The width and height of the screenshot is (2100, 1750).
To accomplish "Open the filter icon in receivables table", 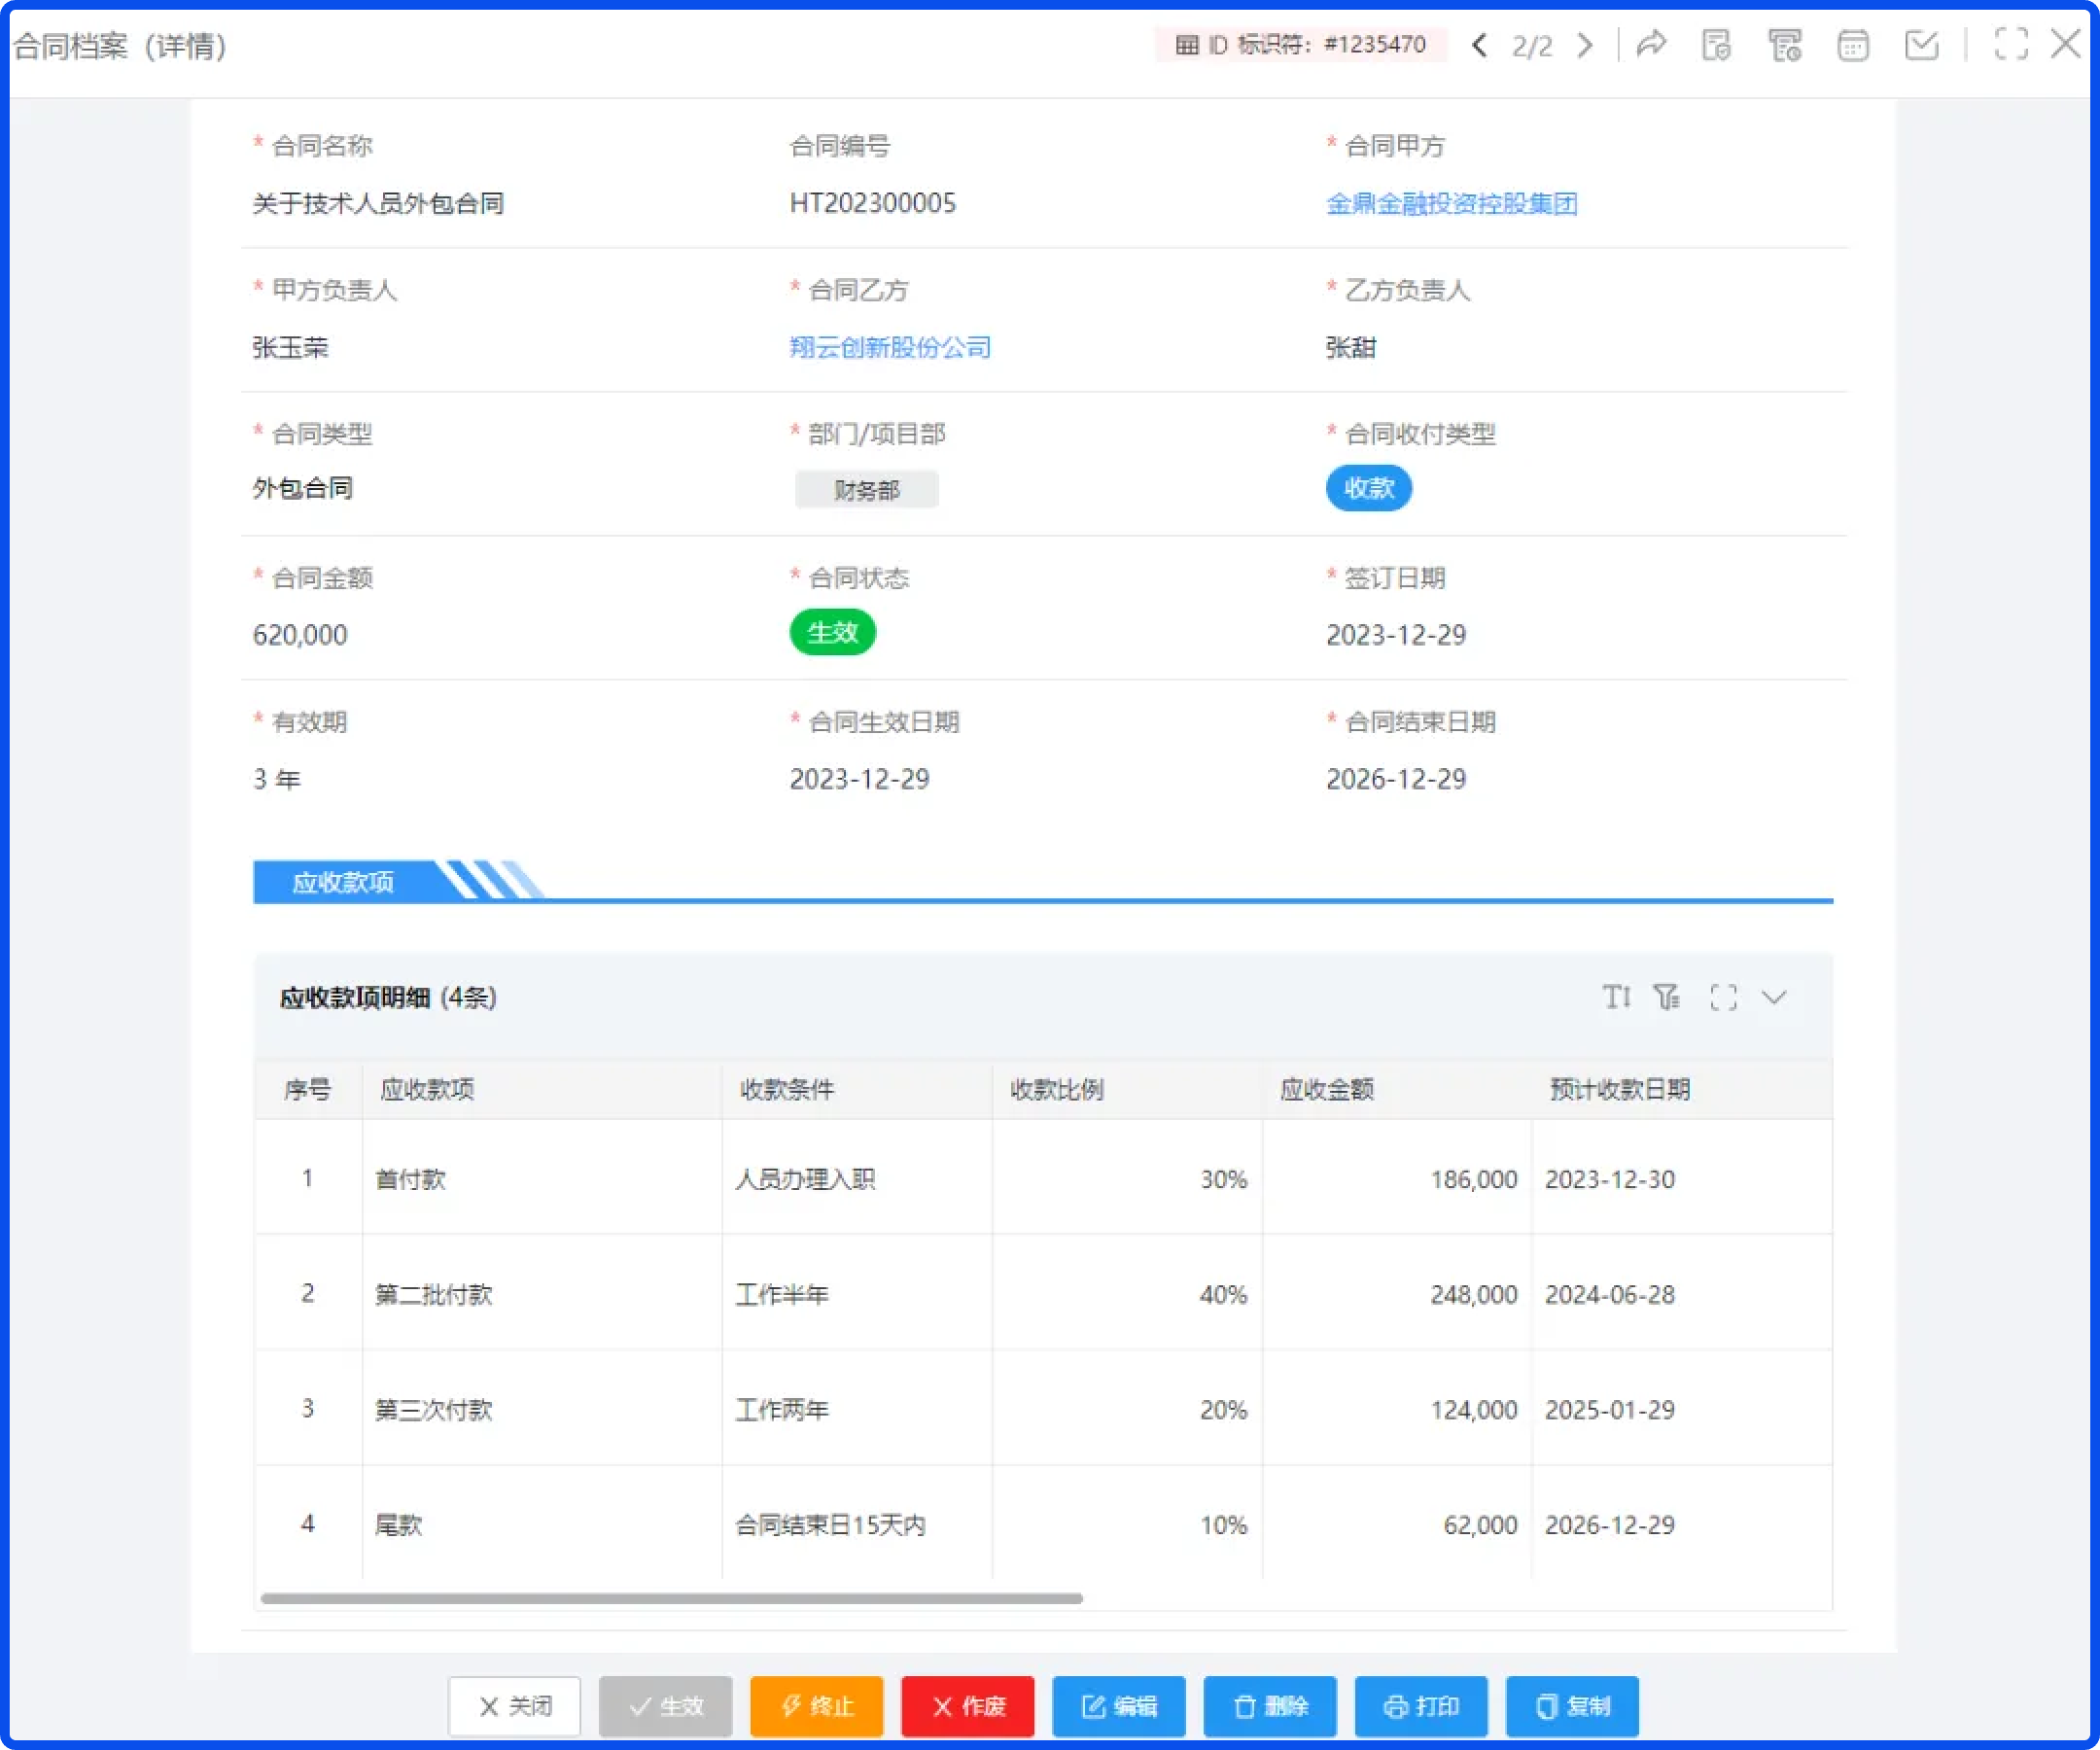I will [1667, 997].
